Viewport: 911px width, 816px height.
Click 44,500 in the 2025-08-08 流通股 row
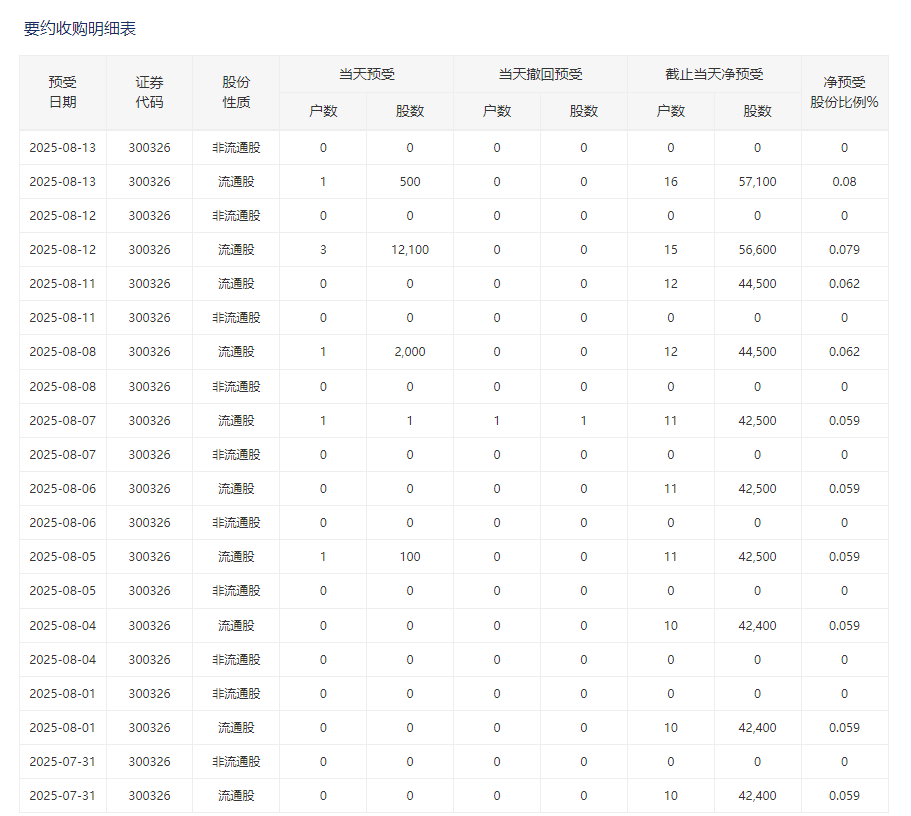(757, 352)
